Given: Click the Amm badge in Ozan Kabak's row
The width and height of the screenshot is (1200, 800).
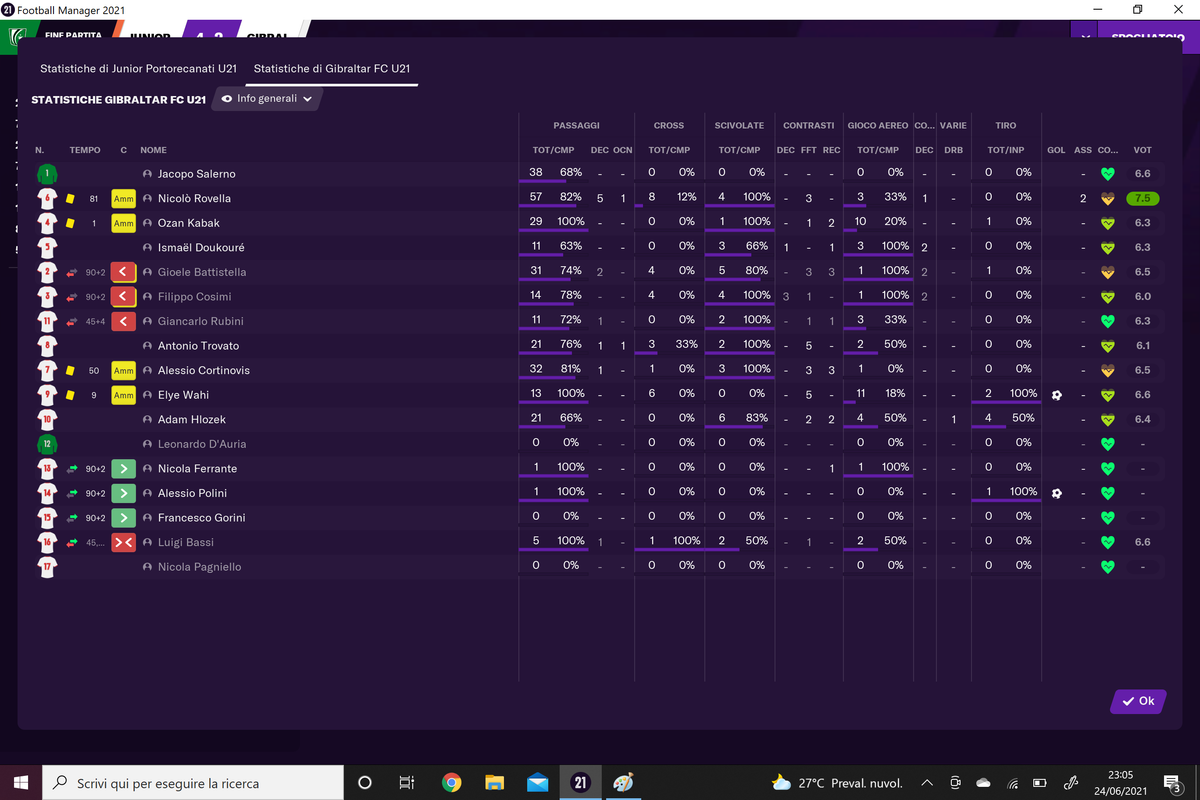Looking at the screenshot, I should (123, 223).
